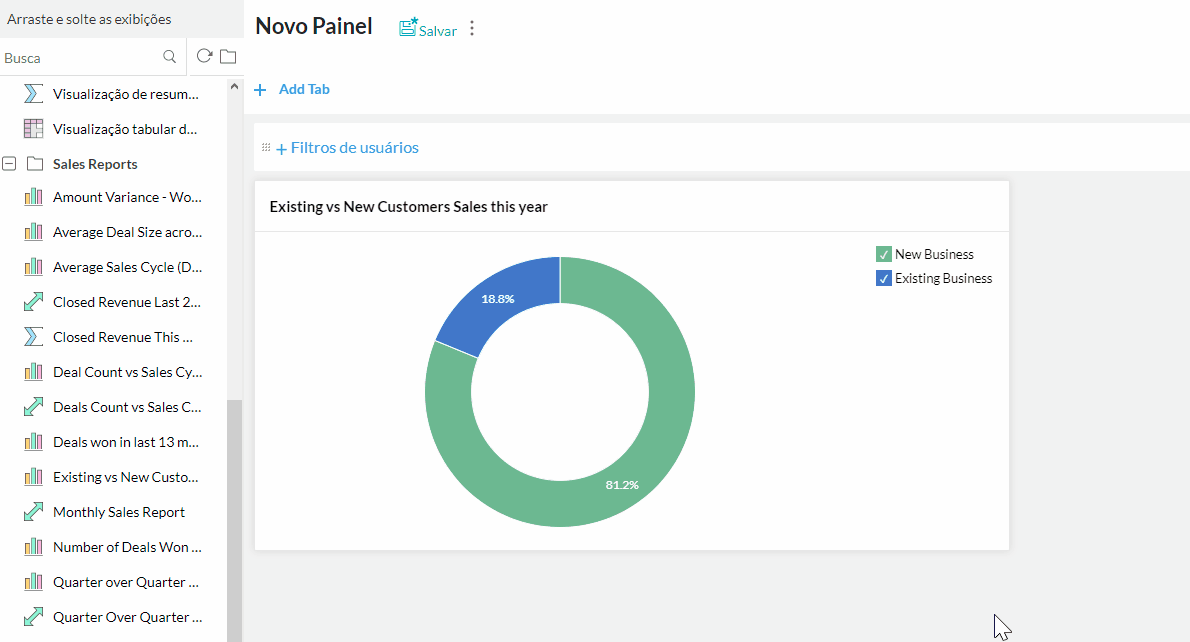The width and height of the screenshot is (1190, 642).
Task: Click the Add Tab label
Action: [x=304, y=90]
